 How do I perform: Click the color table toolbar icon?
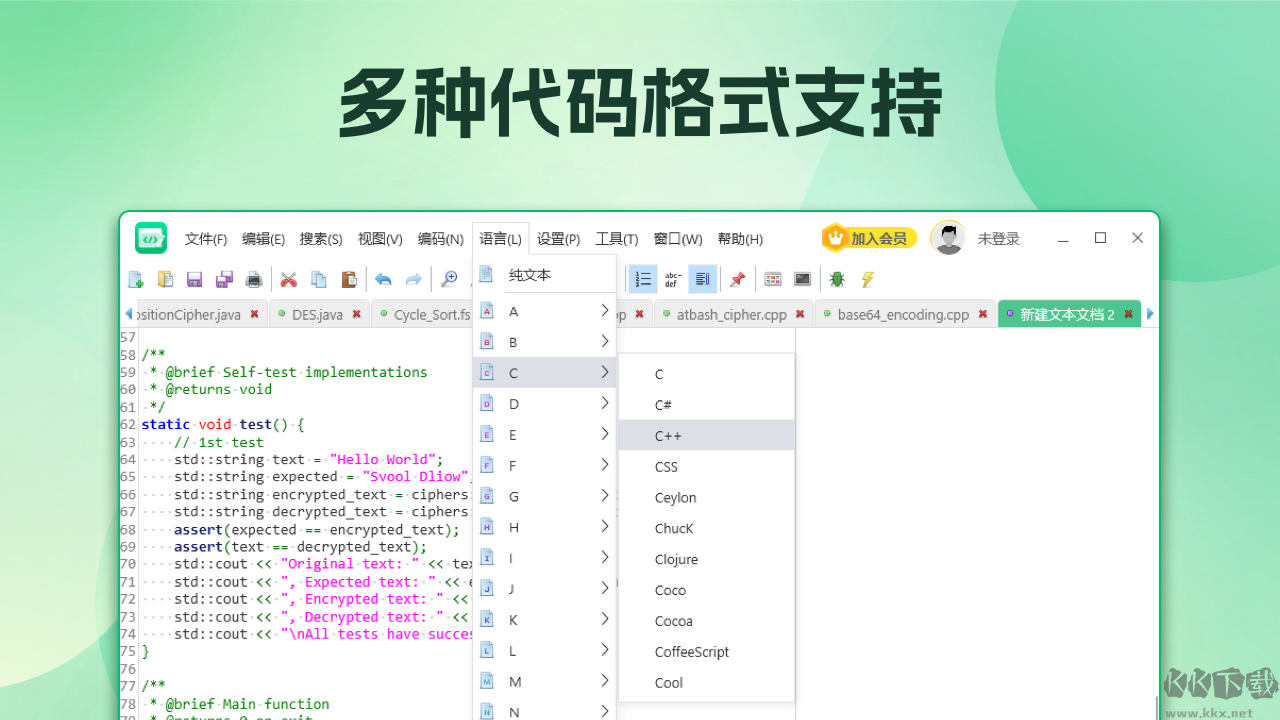[x=773, y=279]
